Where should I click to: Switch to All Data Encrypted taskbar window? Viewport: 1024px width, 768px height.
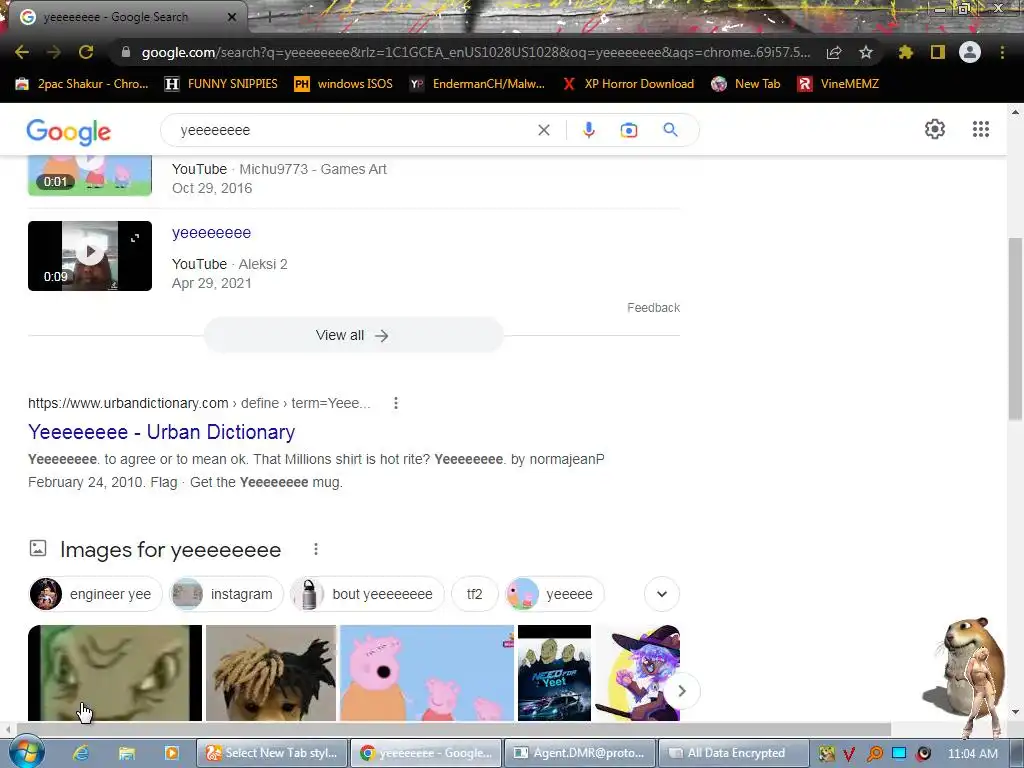point(734,753)
